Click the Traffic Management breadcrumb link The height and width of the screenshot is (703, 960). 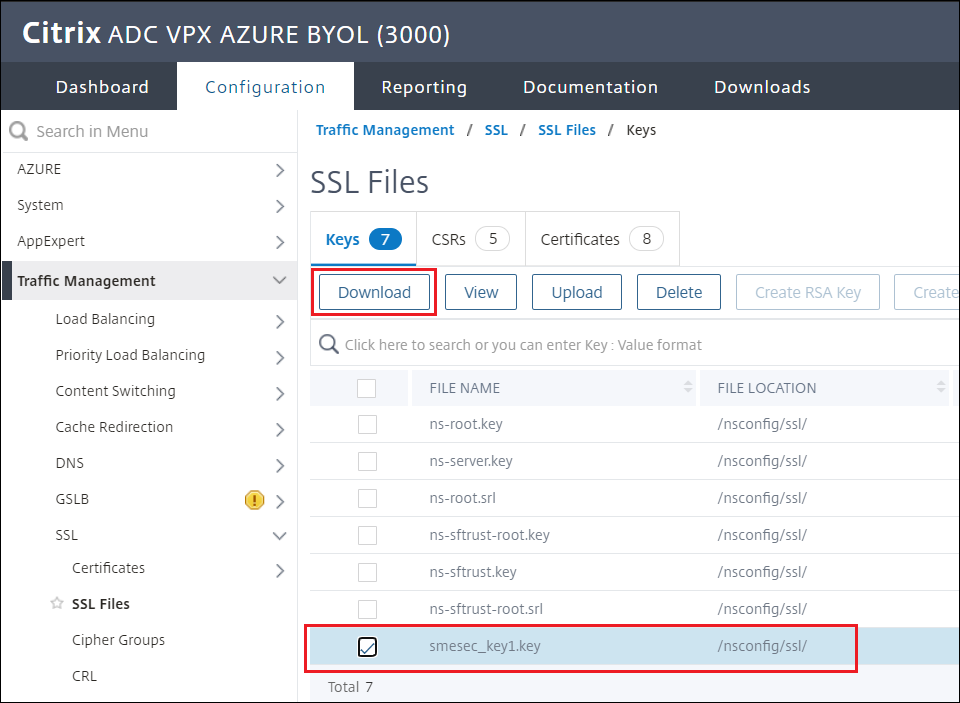[385, 130]
